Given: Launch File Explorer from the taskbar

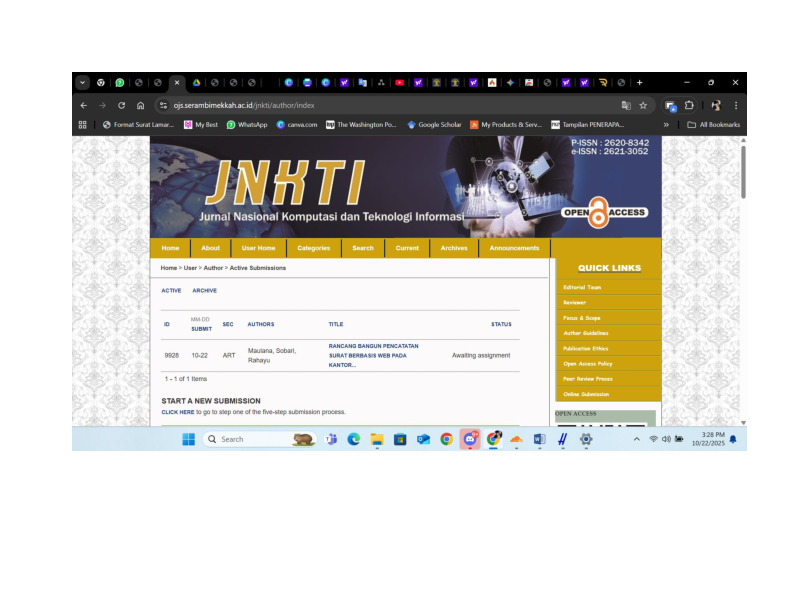Looking at the screenshot, I should [377, 439].
